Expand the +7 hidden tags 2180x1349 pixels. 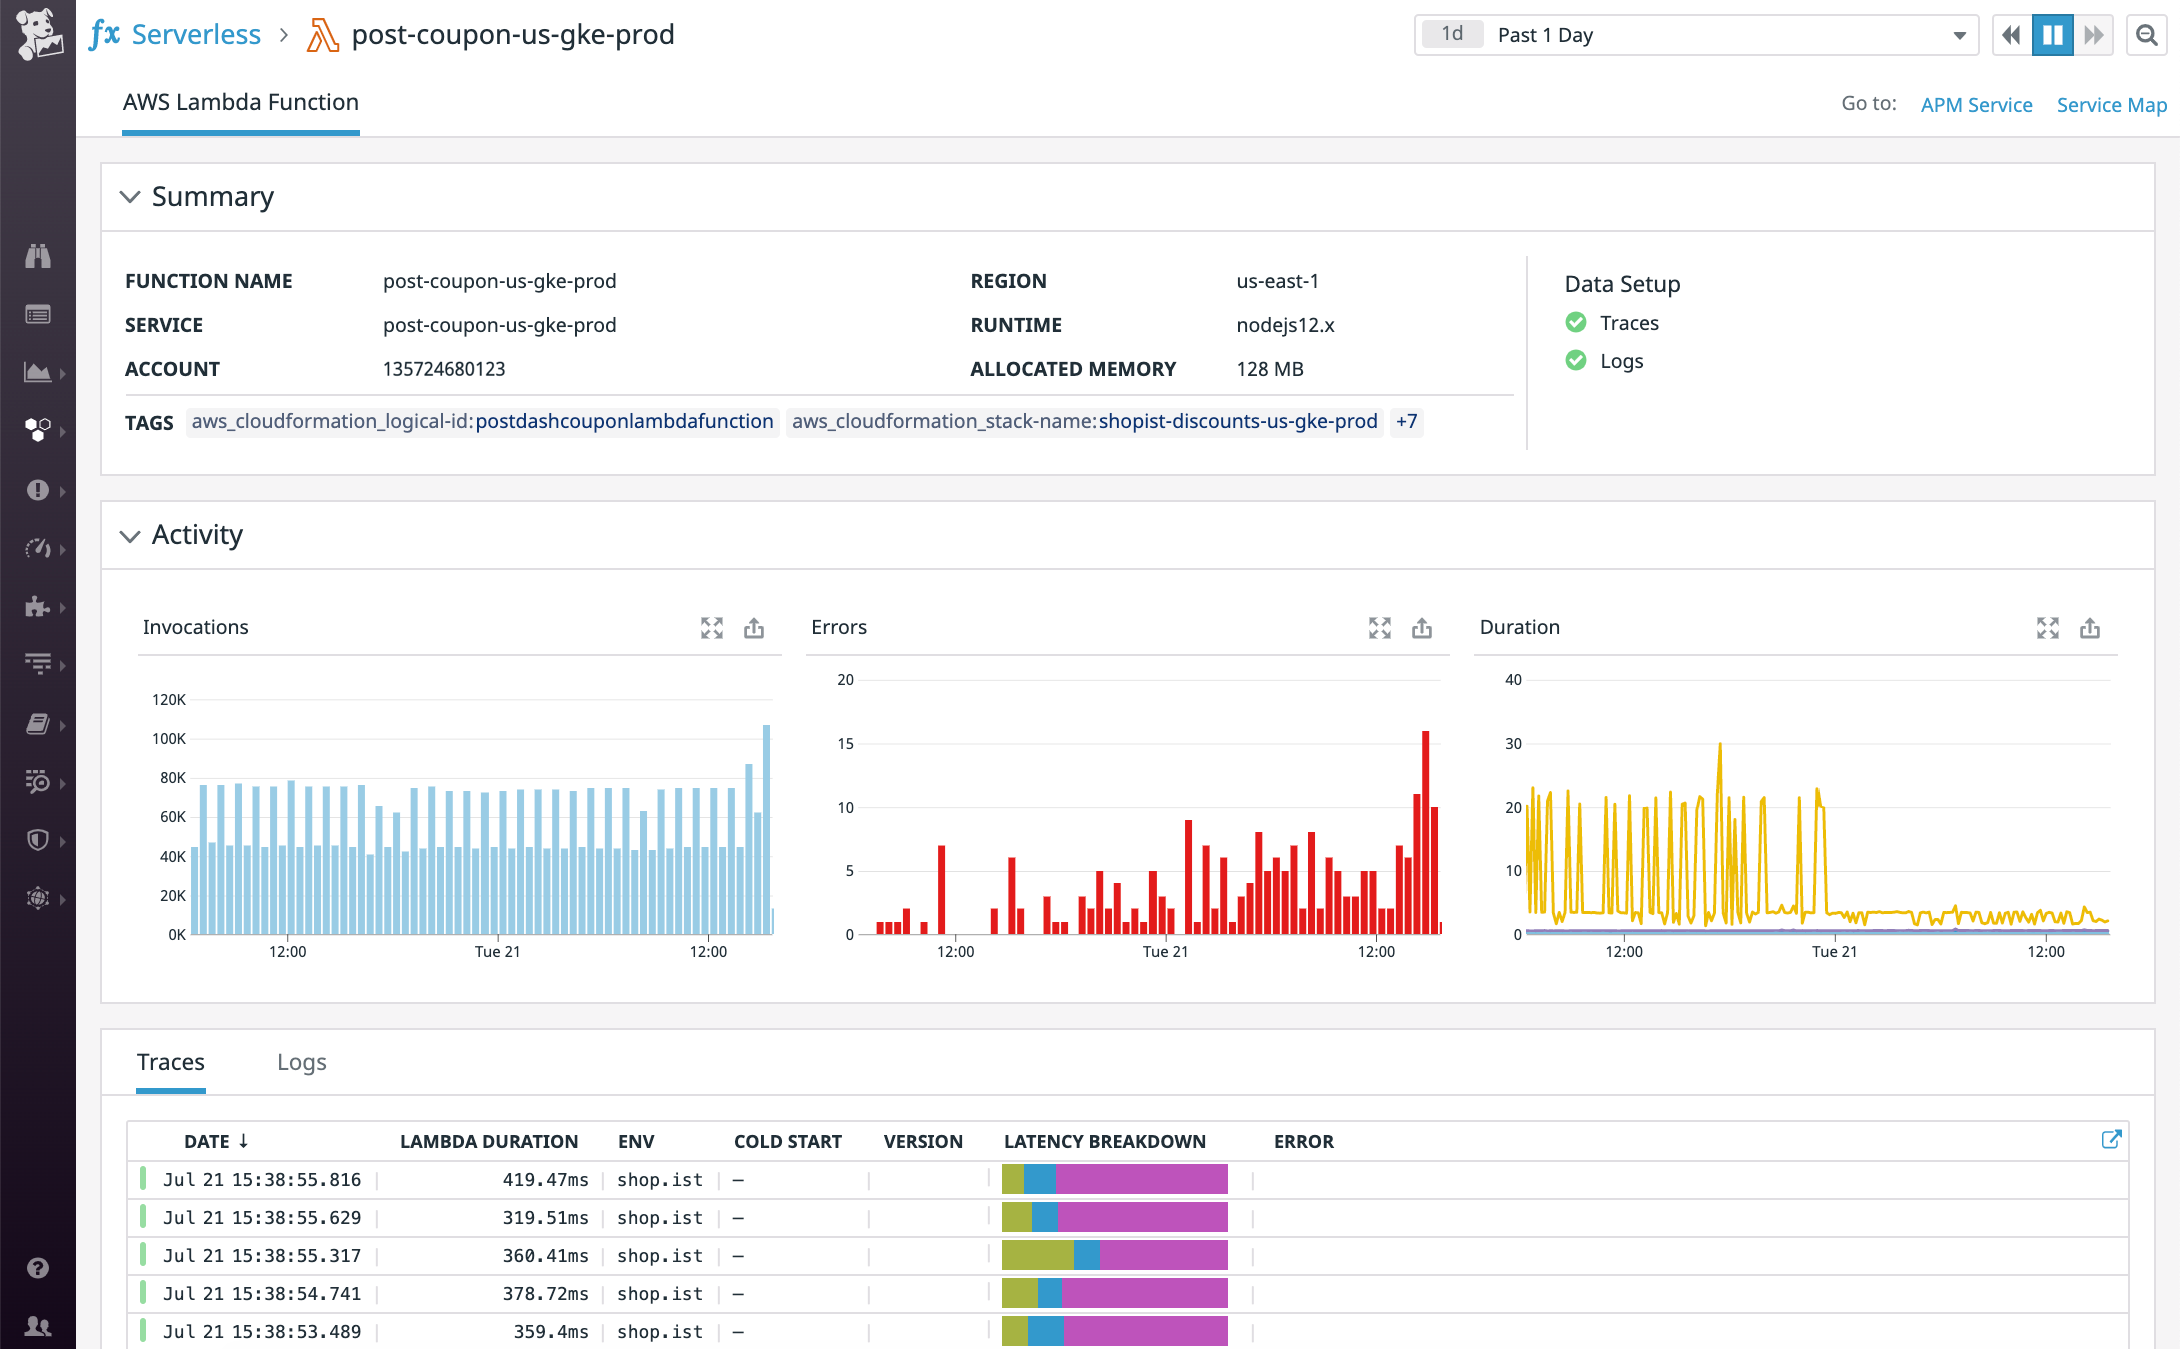click(1406, 422)
